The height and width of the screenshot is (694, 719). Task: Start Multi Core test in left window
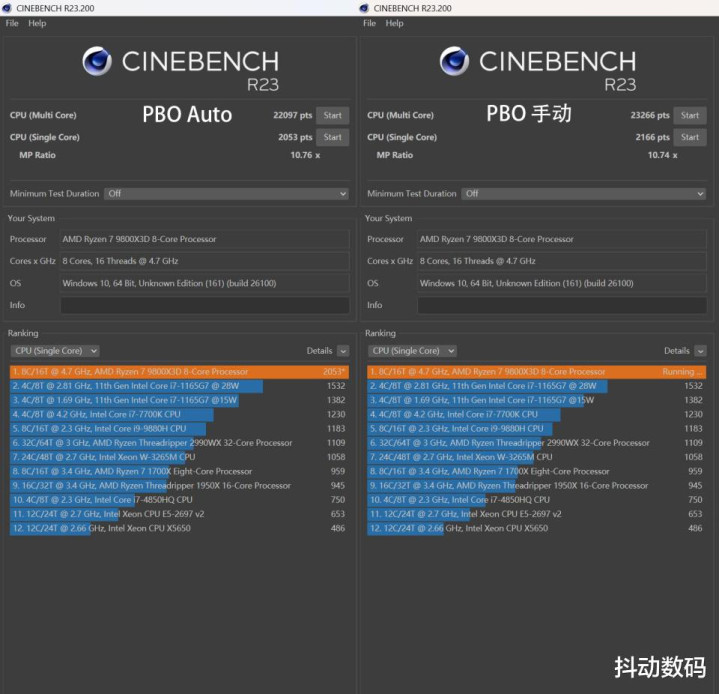click(332, 116)
